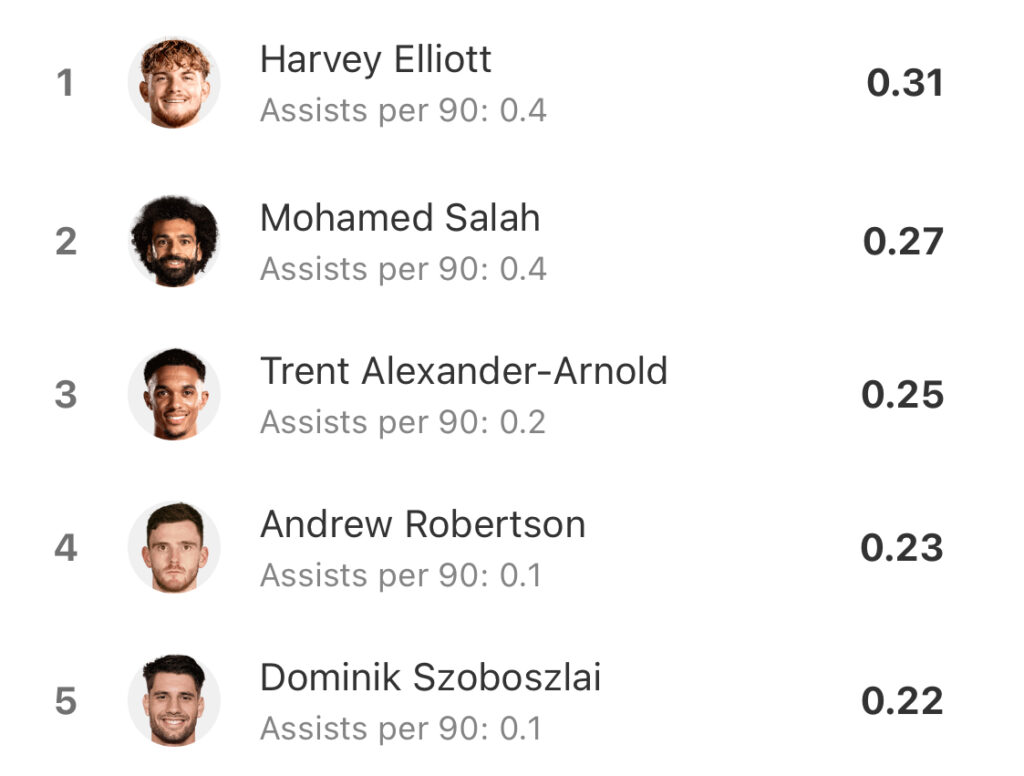The image size is (1024, 776).
Task: Open Dominik Szoboszlai's player avatar
Action: coord(174,700)
